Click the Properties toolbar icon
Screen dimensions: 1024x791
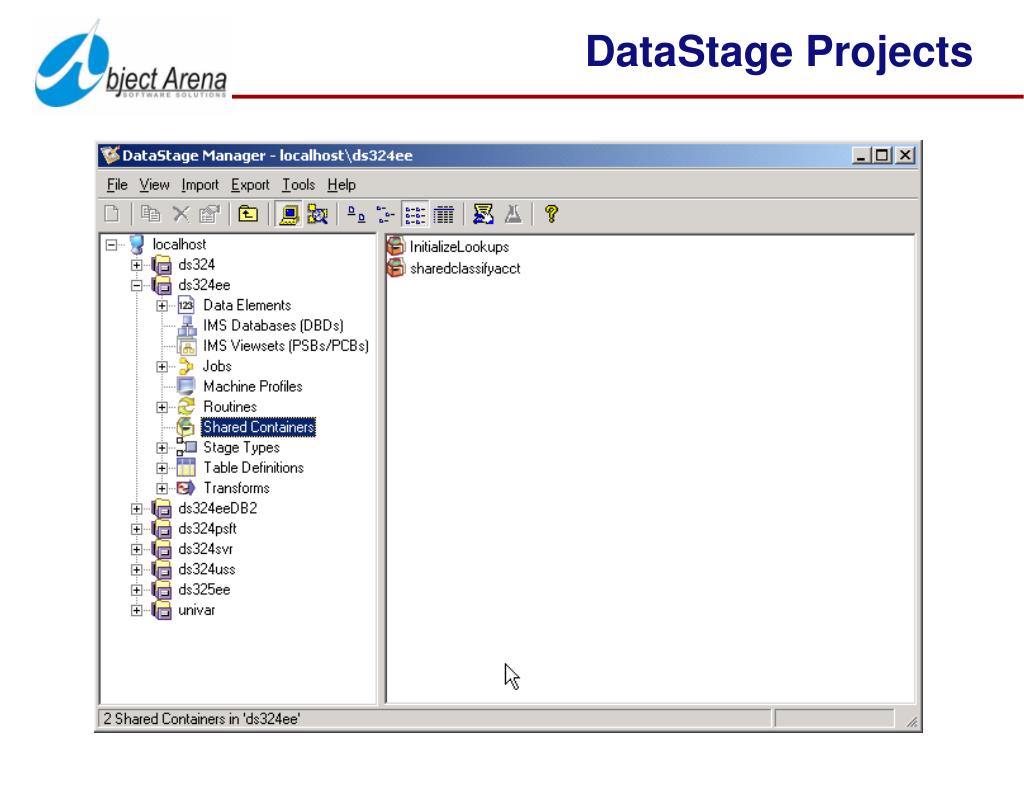[x=210, y=214]
